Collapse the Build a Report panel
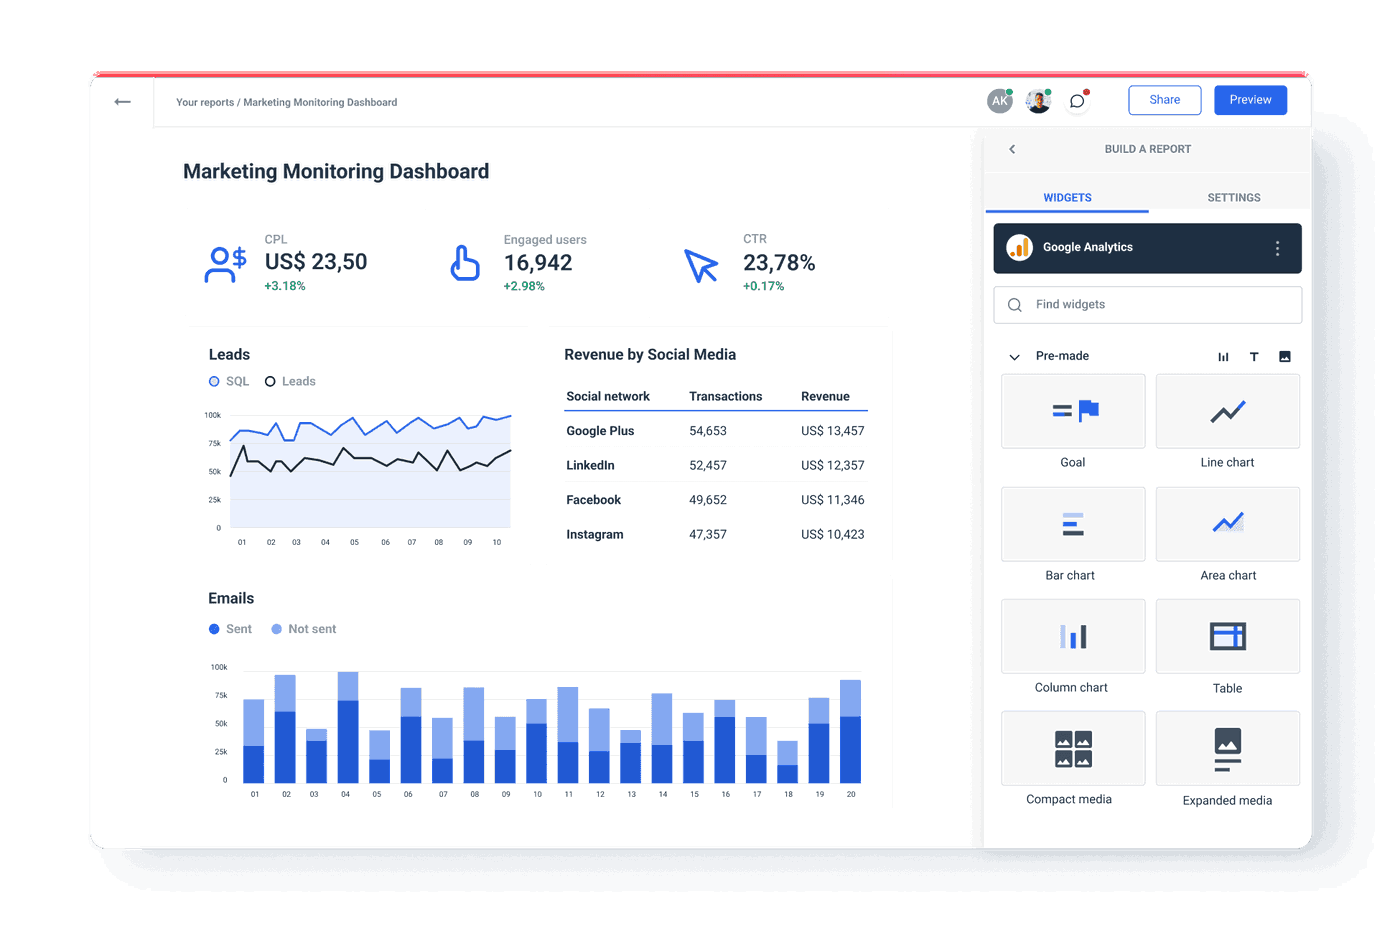 tap(1012, 149)
